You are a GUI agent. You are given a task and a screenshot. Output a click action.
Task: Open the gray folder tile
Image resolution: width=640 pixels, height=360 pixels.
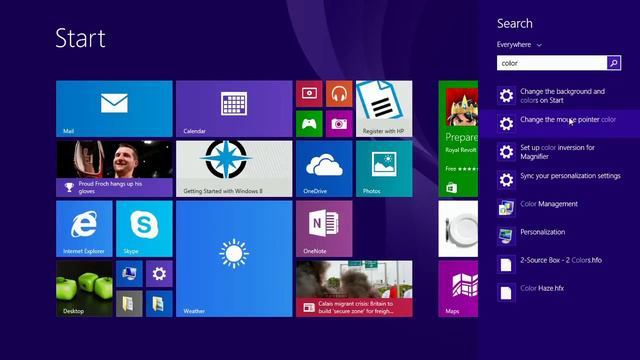coord(129,304)
